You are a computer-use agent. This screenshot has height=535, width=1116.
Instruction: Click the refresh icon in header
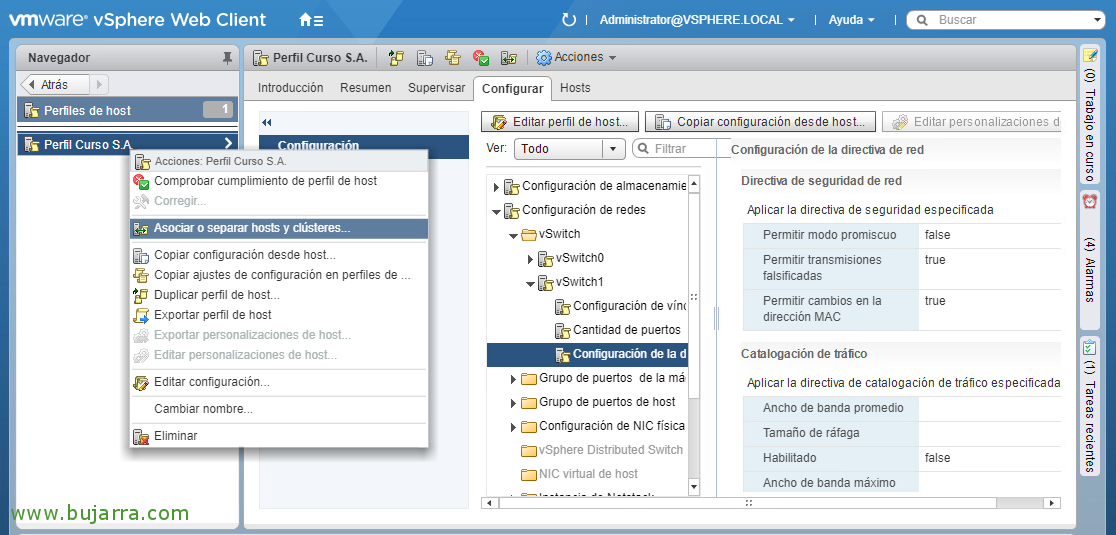569,20
